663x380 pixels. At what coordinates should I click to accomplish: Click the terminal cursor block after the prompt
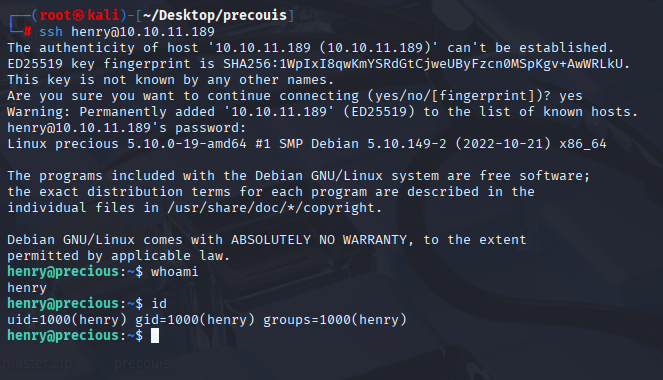[155, 336]
